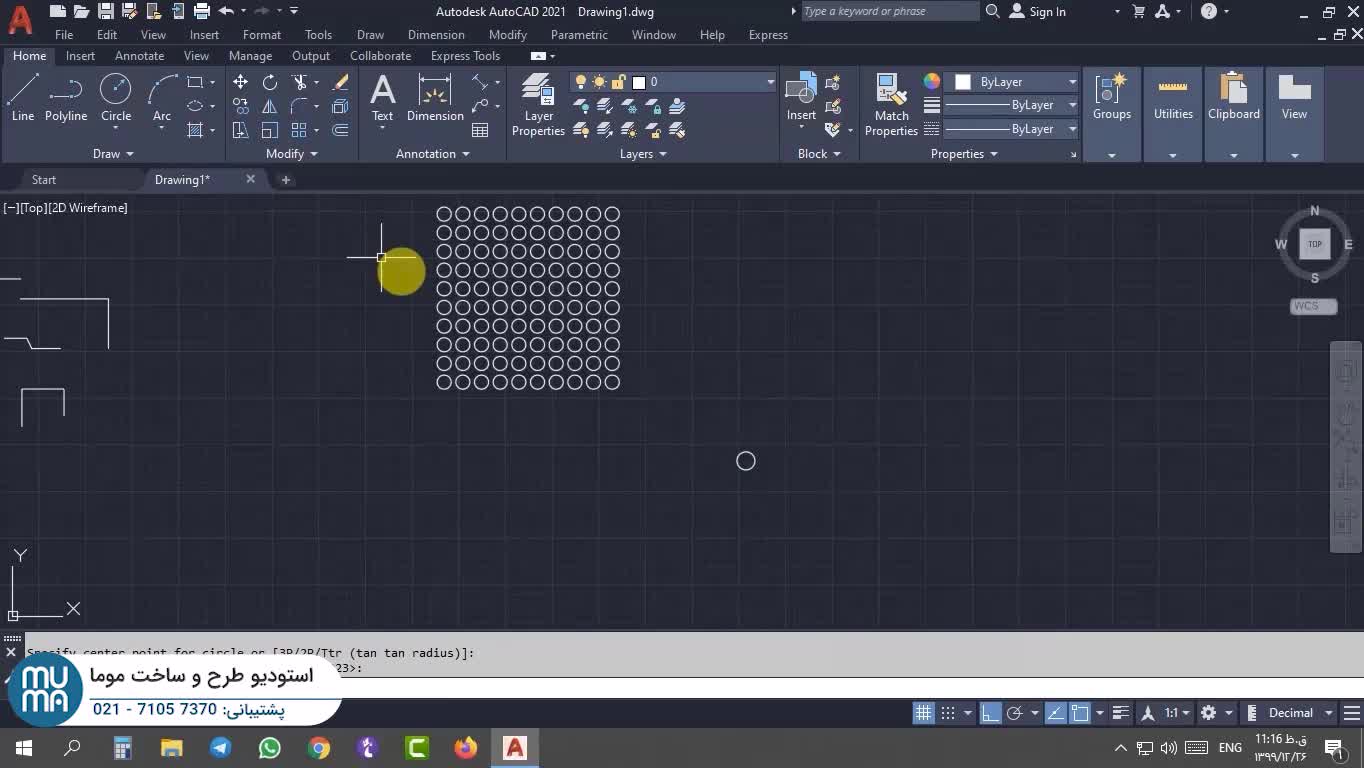Click the Match Properties tool
This screenshot has width=1364, height=768.
point(890,104)
